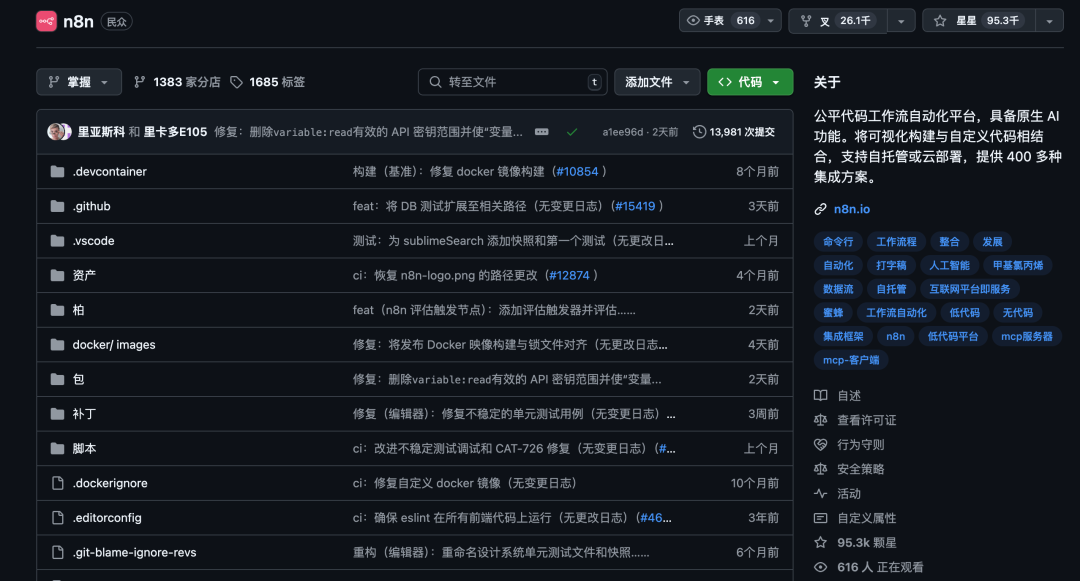Click the 互联网平台即服务 topic tag

(969, 288)
